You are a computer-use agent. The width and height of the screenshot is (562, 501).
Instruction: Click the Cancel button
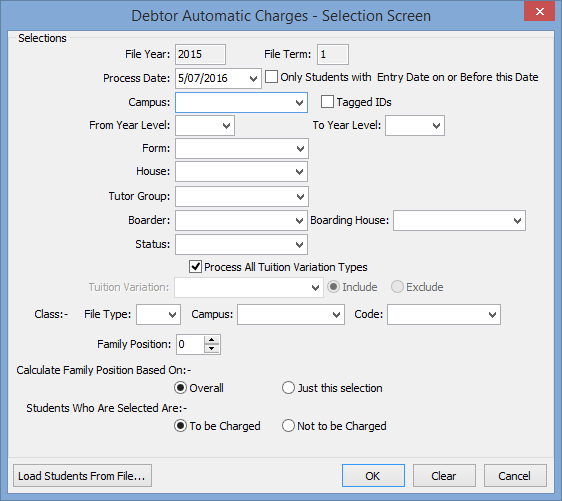tap(515, 476)
